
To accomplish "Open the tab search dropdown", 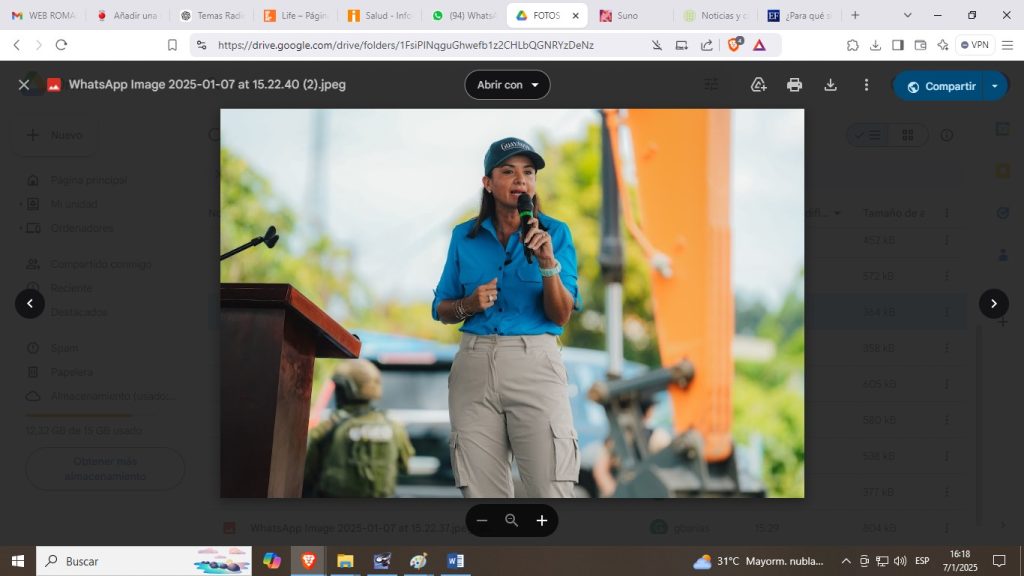I will pos(907,15).
